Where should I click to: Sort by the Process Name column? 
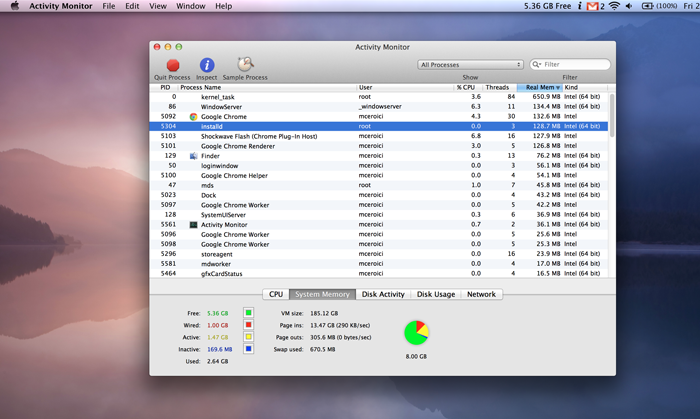click(267, 87)
